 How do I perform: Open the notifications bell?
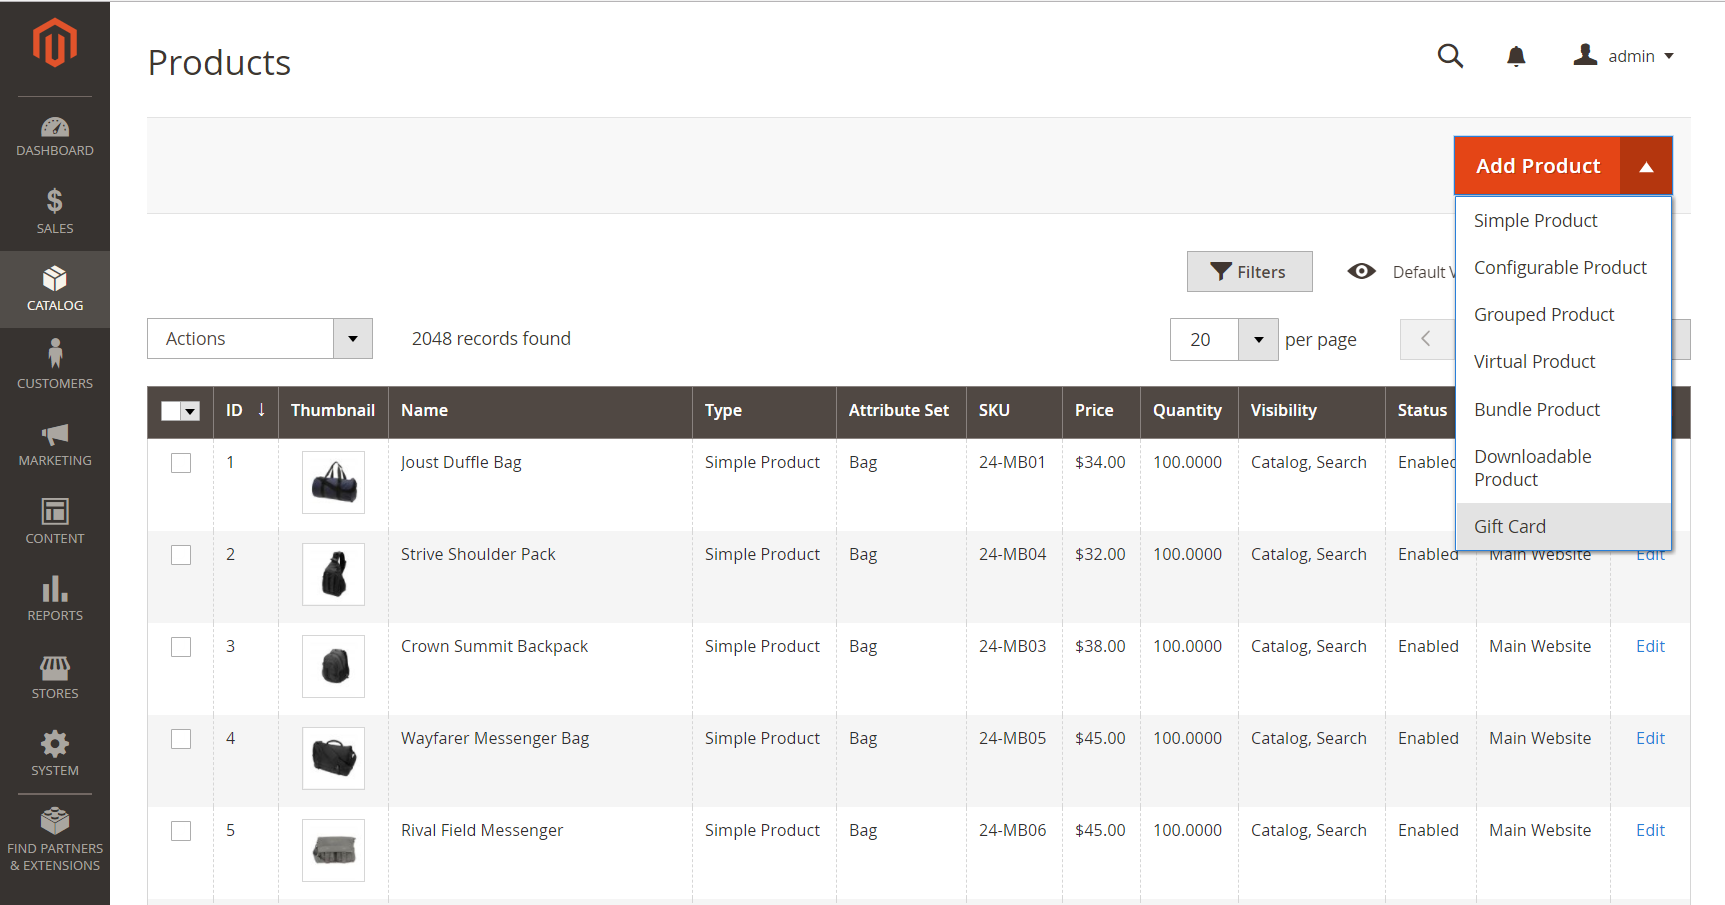coord(1516,56)
